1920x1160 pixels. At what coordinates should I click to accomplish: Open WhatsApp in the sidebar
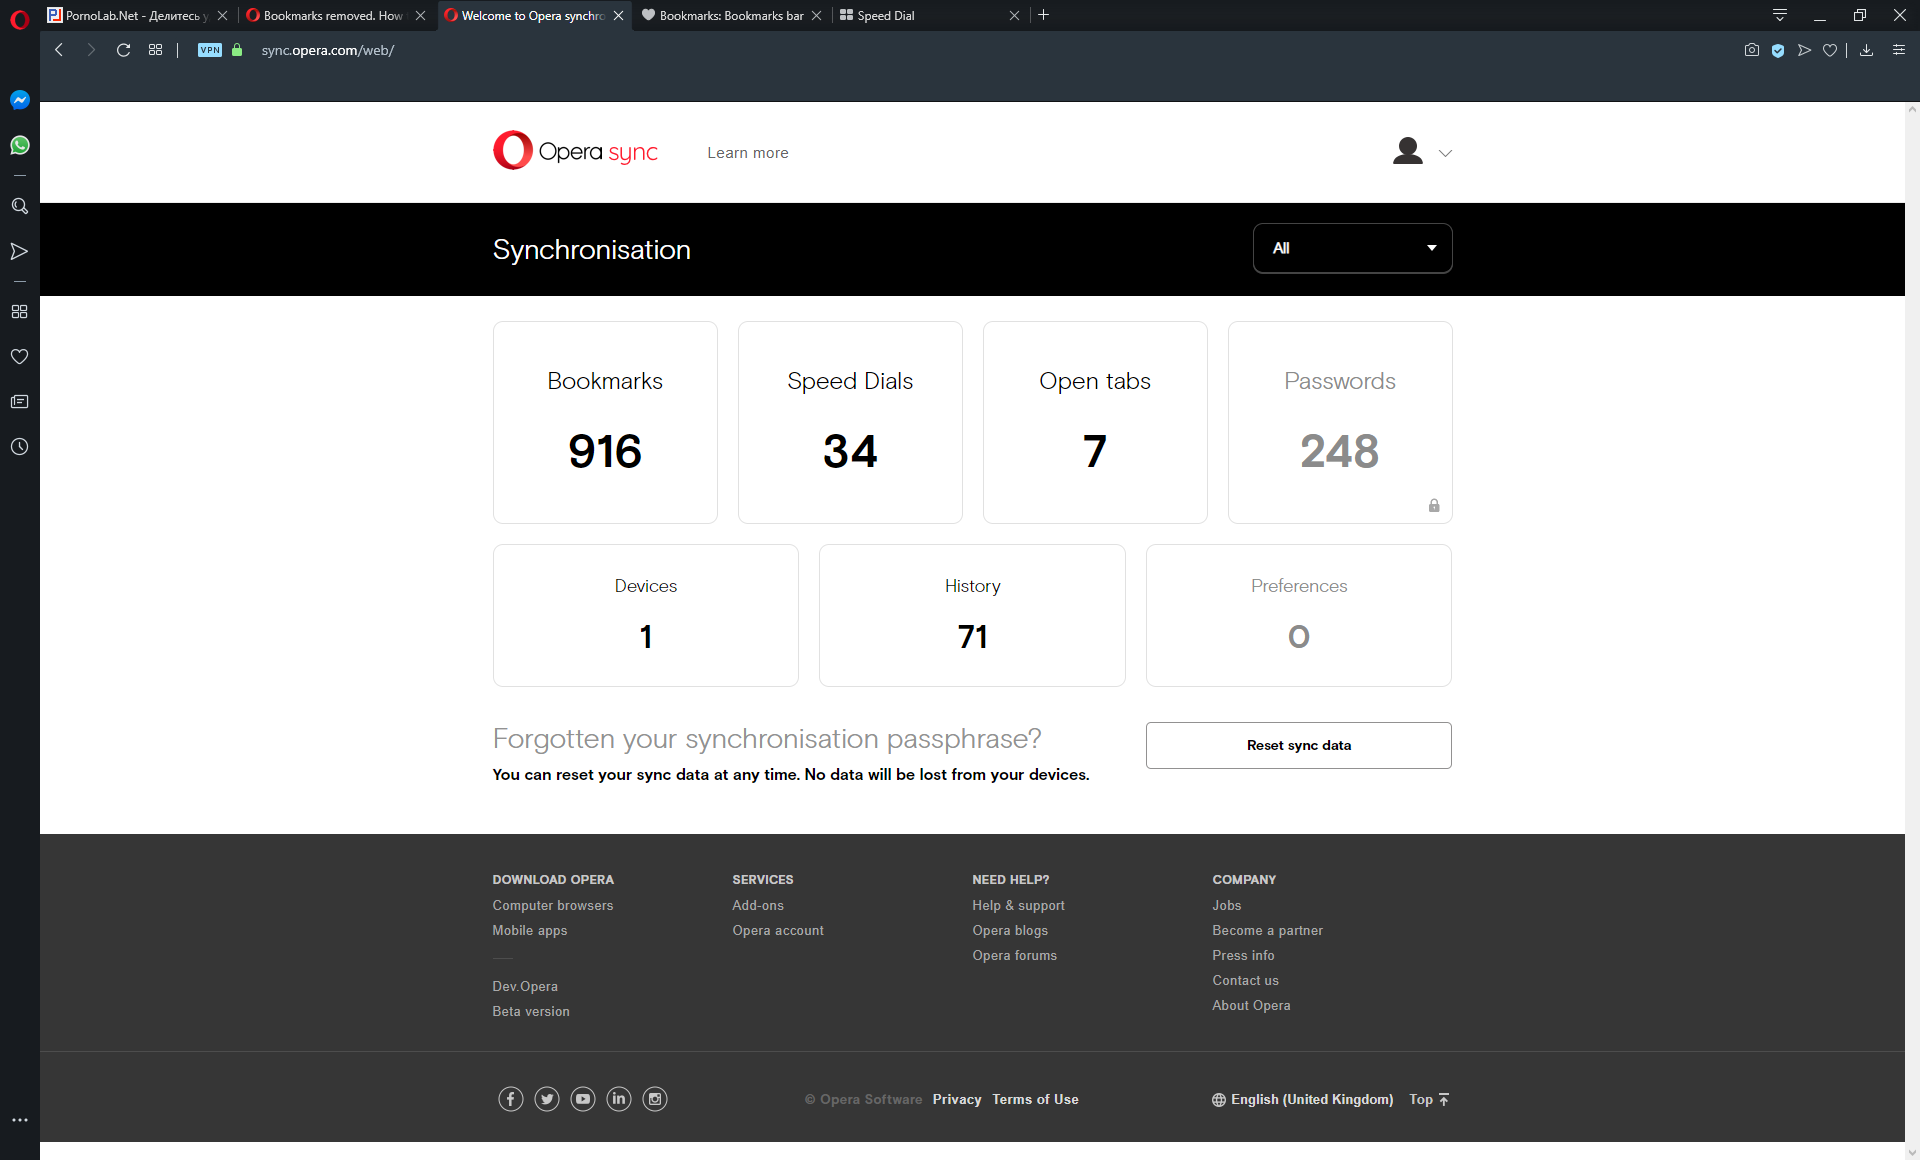19,145
